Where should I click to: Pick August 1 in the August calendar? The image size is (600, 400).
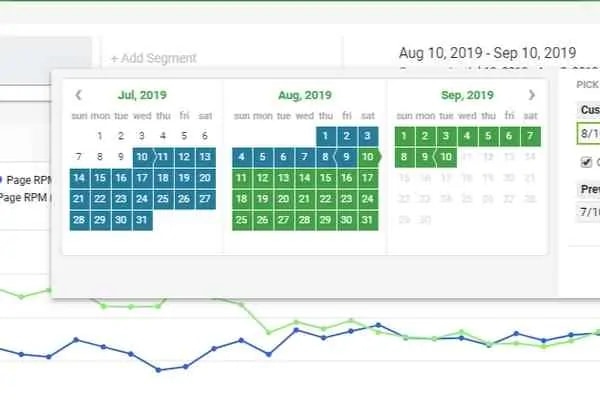click(326, 136)
